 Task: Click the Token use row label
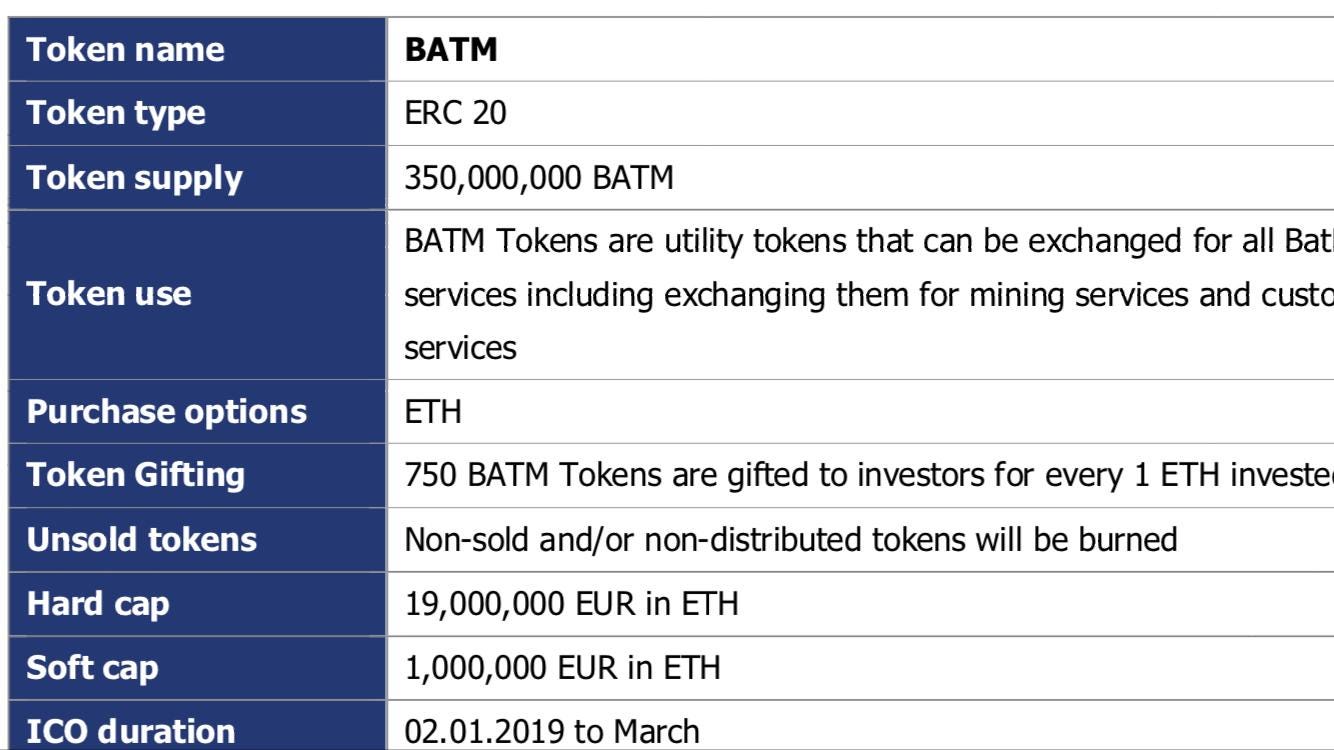[x=108, y=294]
